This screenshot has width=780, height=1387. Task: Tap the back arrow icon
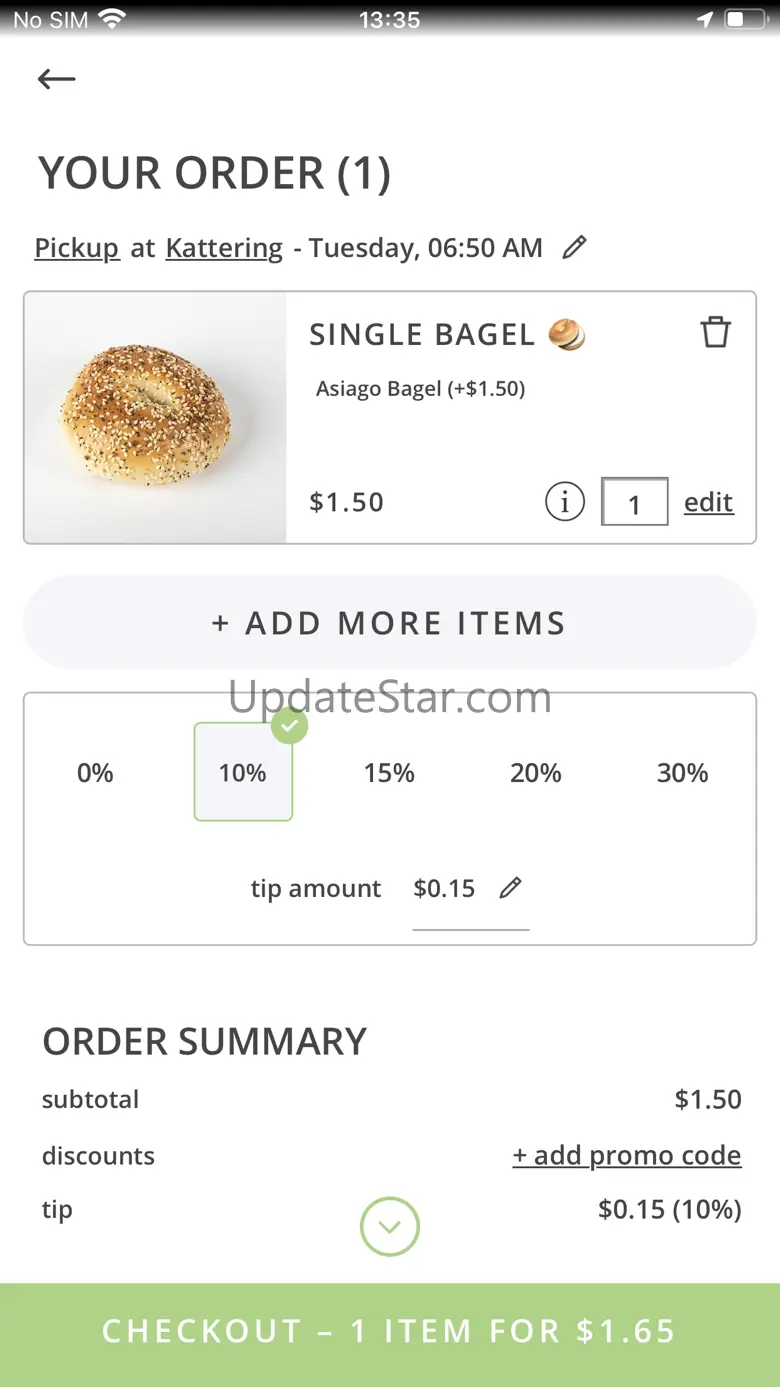click(x=57, y=79)
